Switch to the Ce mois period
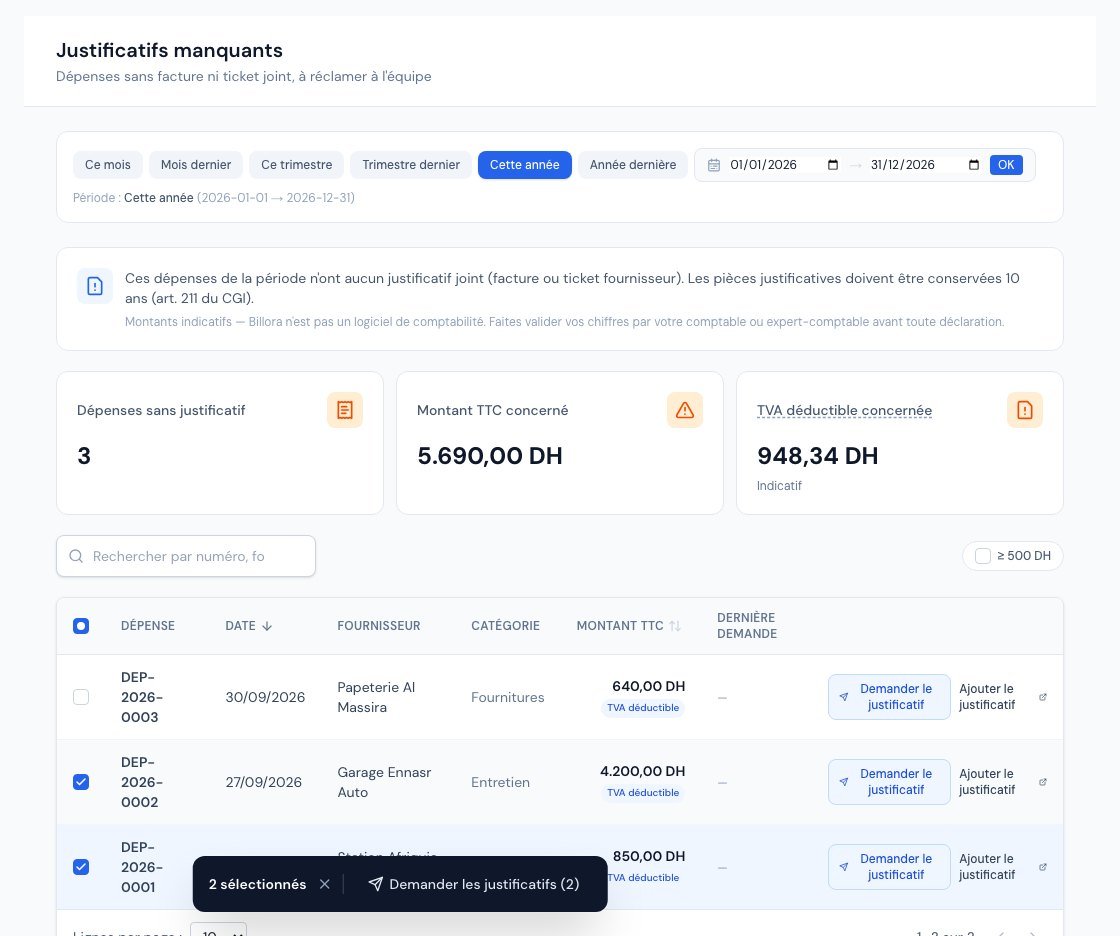 pyautogui.click(x=108, y=165)
